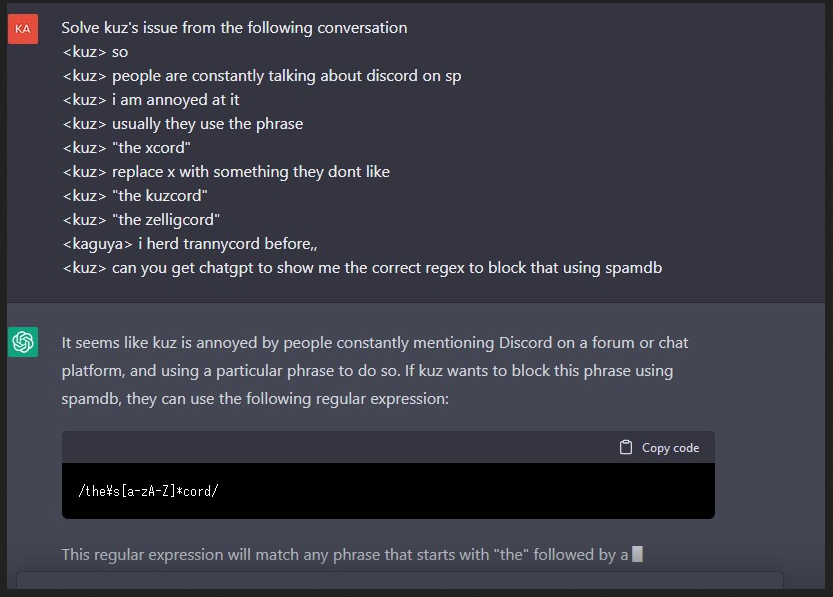Click the blinking response cursor block
The height and width of the screenshot is (597, 833).
click(637, 554)
